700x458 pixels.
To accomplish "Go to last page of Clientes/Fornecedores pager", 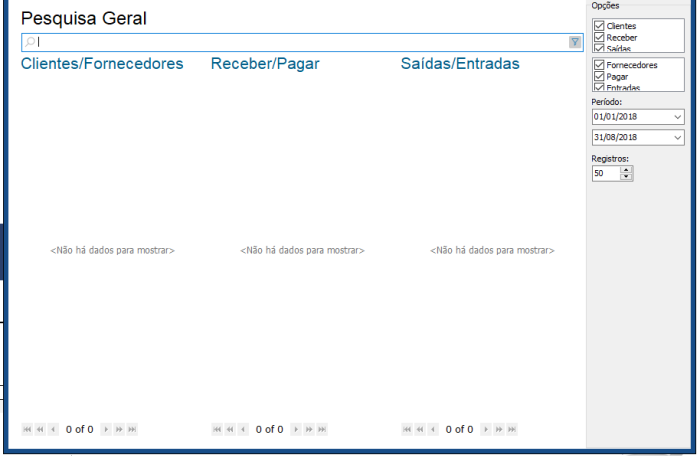I will click(132, 429).
